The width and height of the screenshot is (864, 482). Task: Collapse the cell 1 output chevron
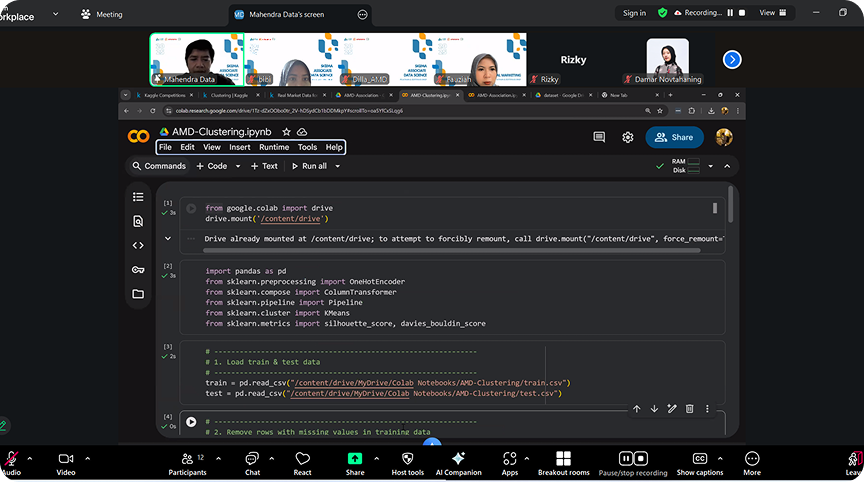click(168, 239)
